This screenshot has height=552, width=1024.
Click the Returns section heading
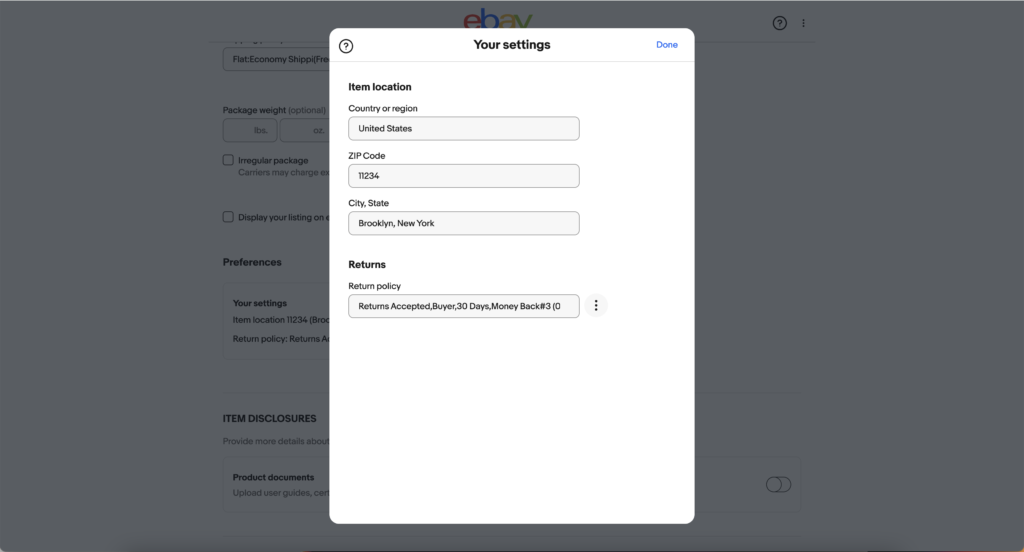pos(367,265)
